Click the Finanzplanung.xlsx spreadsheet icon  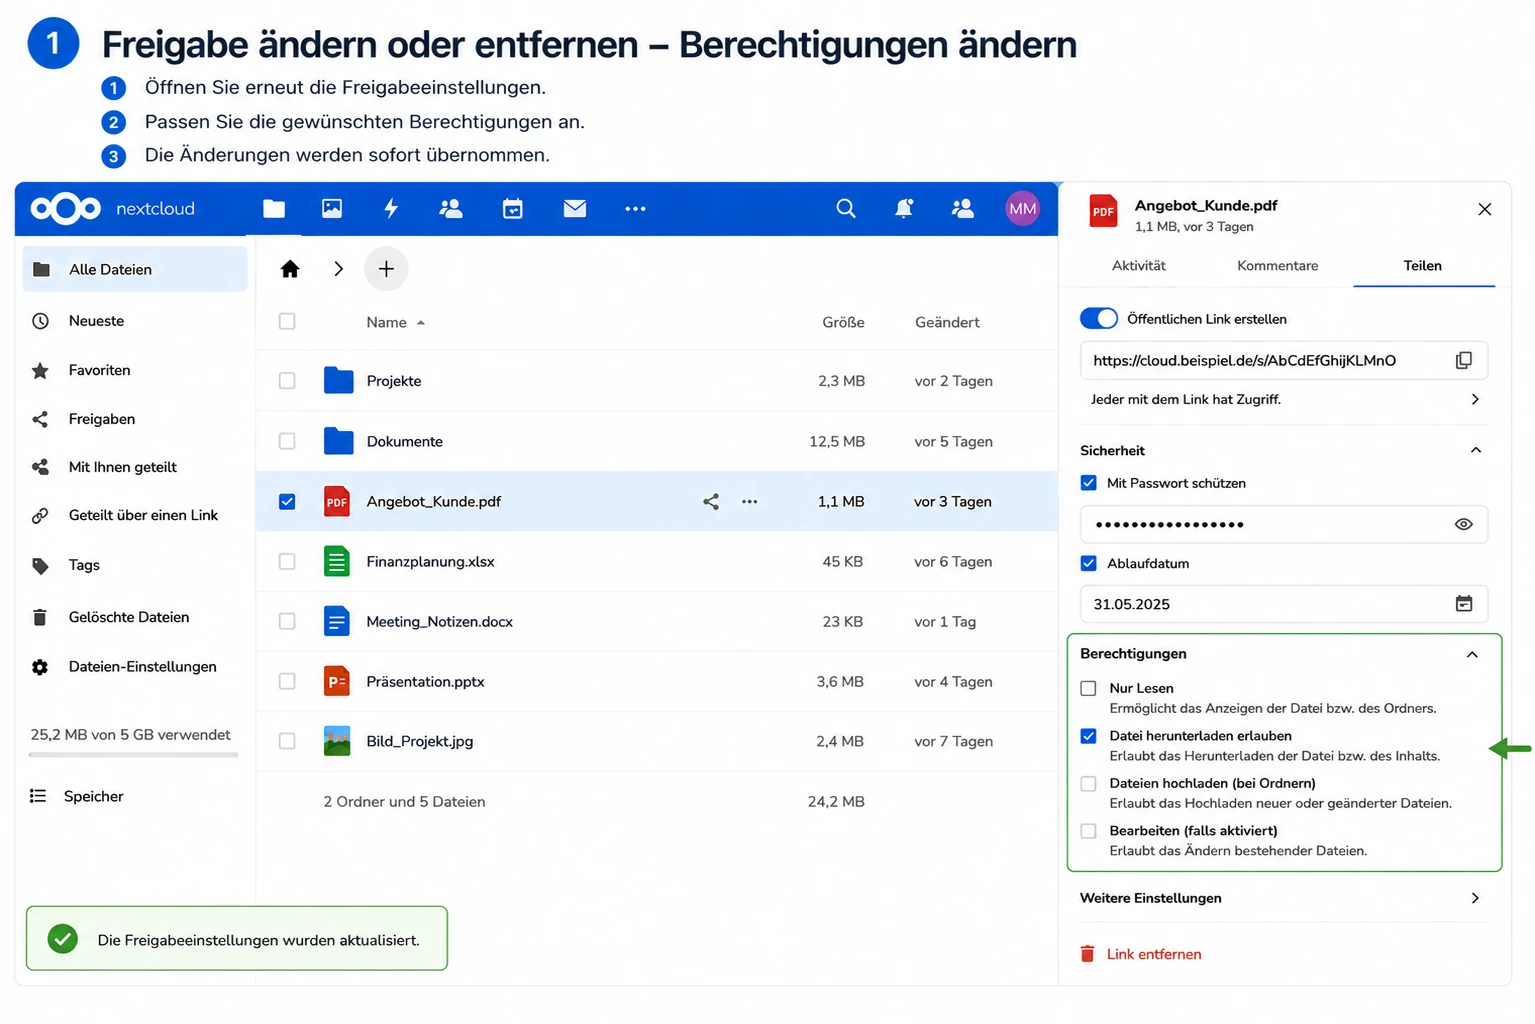337,561
